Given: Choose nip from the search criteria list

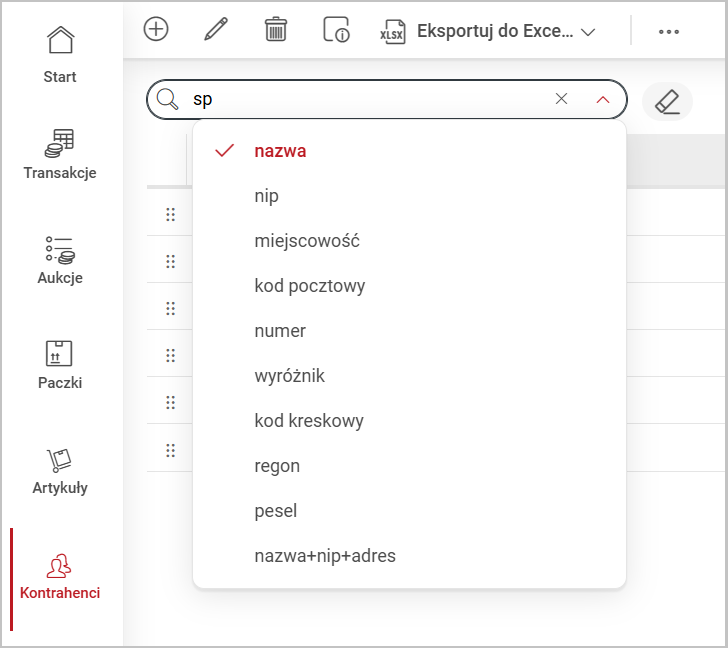Looking at the screenshot, I should pos(266,196).
